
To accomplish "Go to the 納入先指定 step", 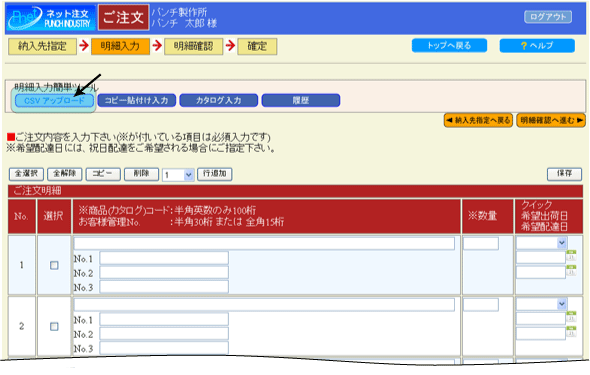I will pos(43,46).
